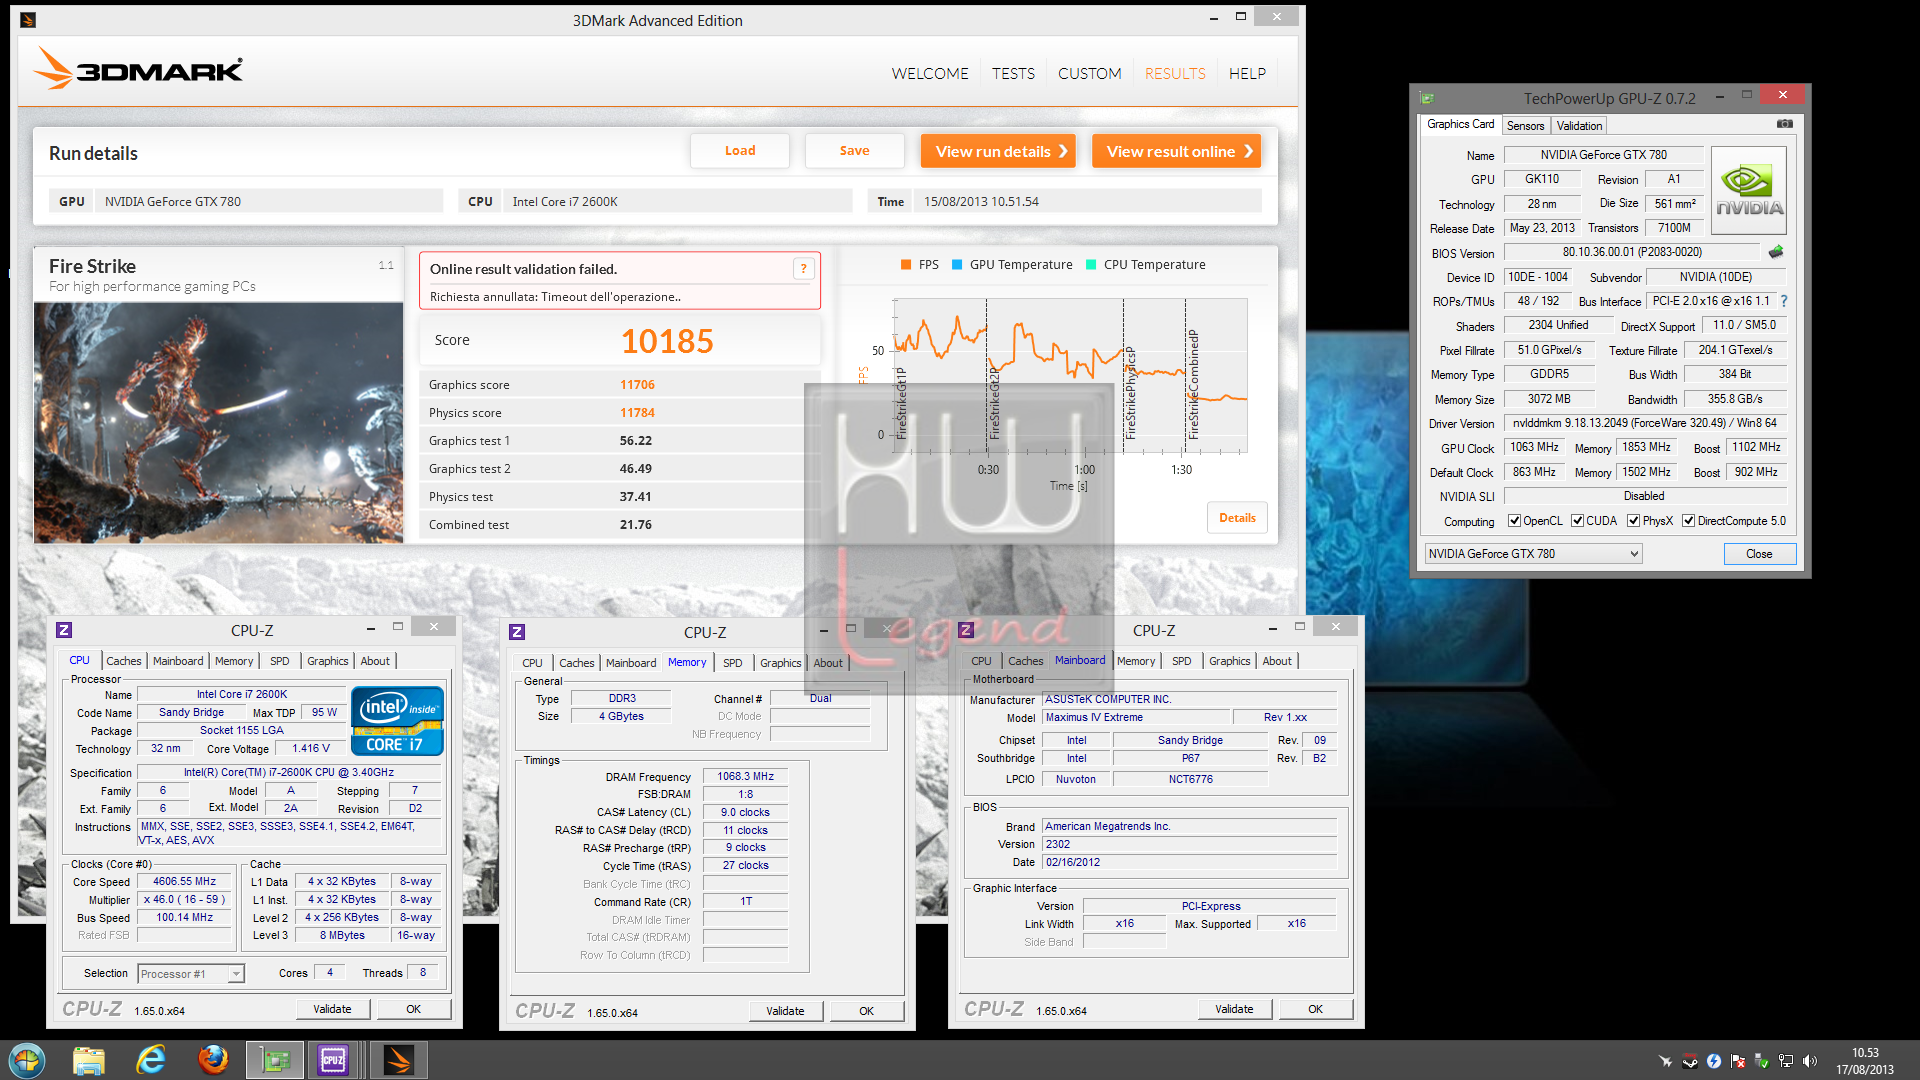The height and width of the screenshot is (1080, 1920).
Task: Open the GPU selector dropdown in GPU-Z
Action: (x=1533, y=554)
